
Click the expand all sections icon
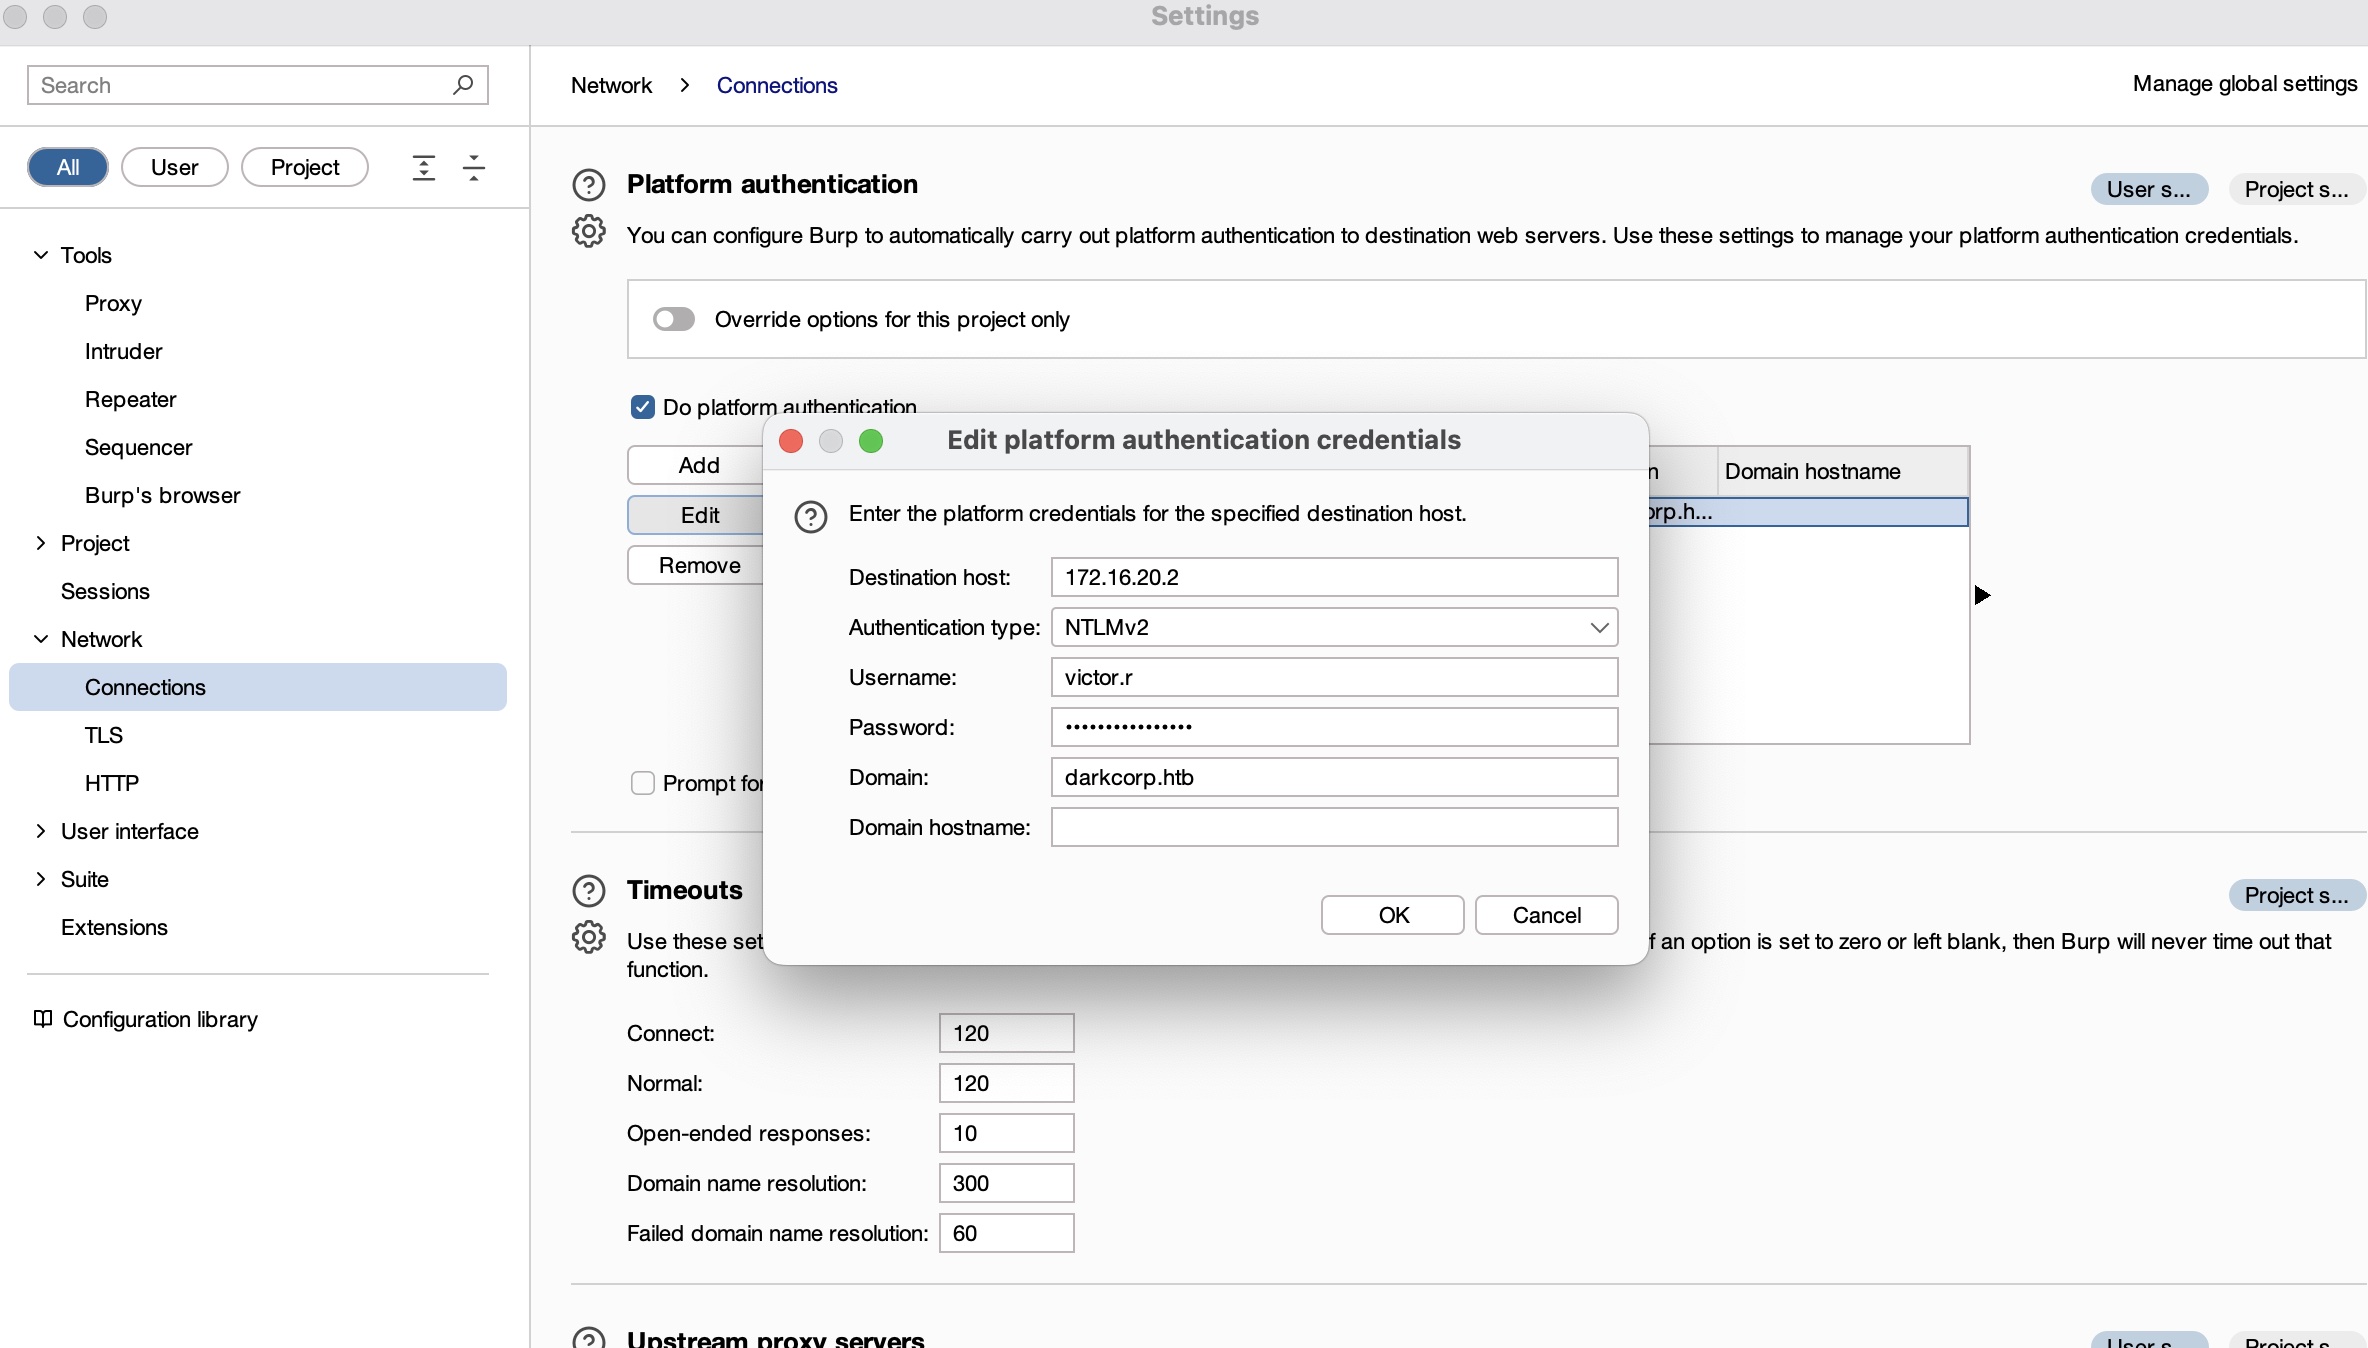[424, 167]
